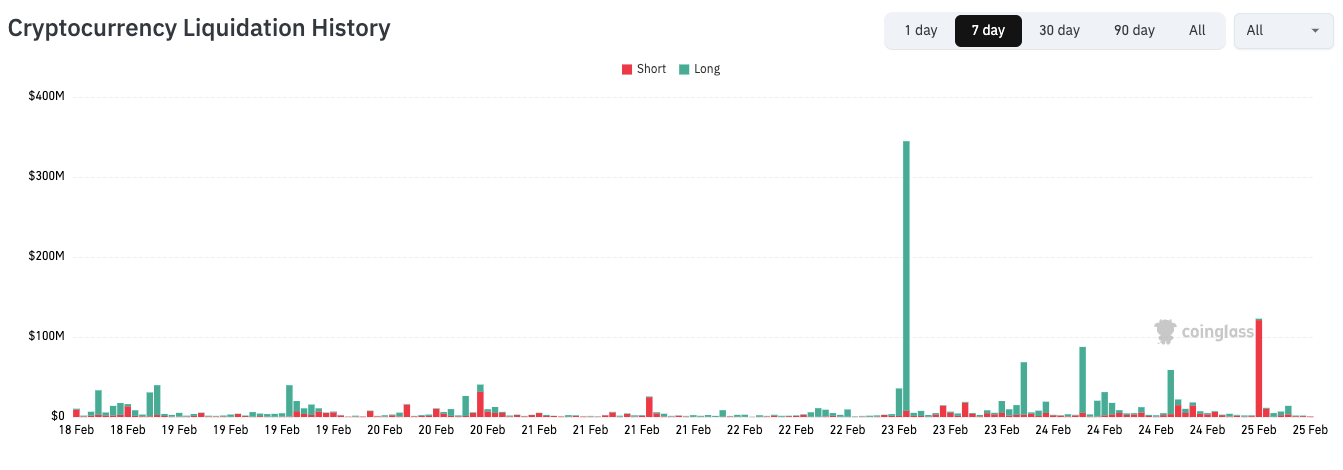This screenshot has width=1343, height=470.
Task: Switch to the 30 day range
Action: tap(1059, 30)
